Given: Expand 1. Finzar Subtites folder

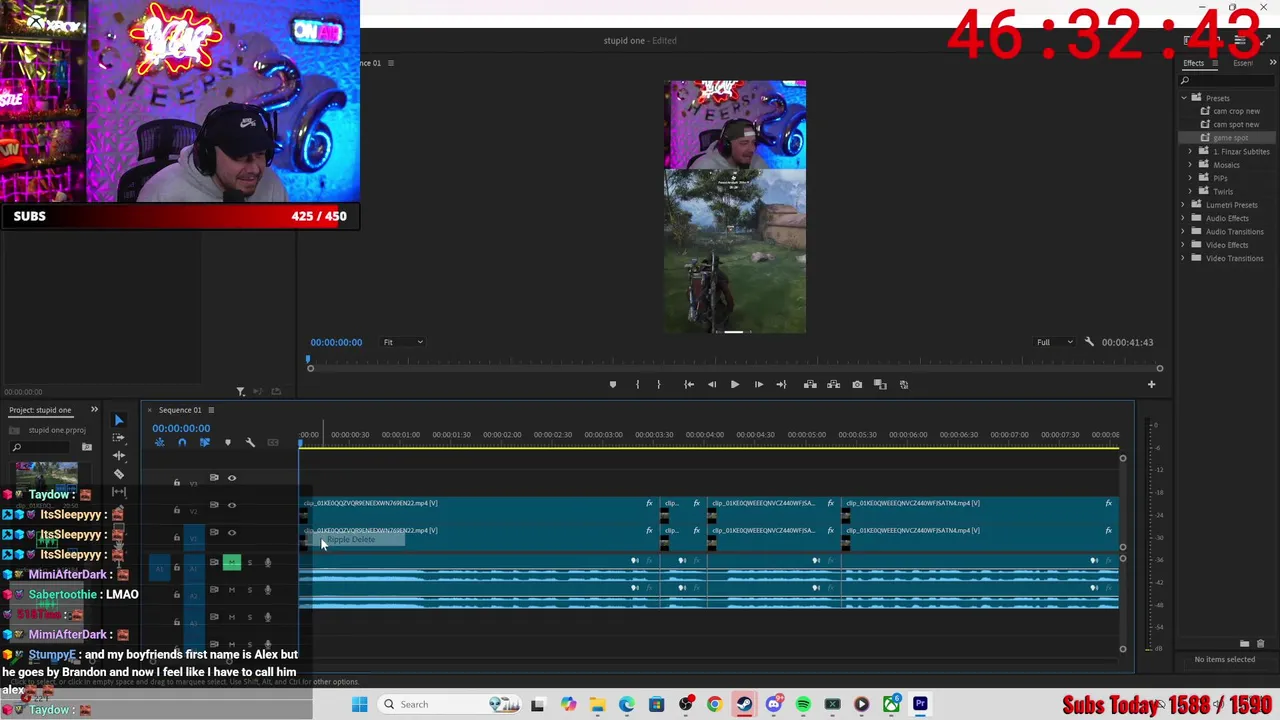Looking at the screenshot, I should tap(1190, 152).
